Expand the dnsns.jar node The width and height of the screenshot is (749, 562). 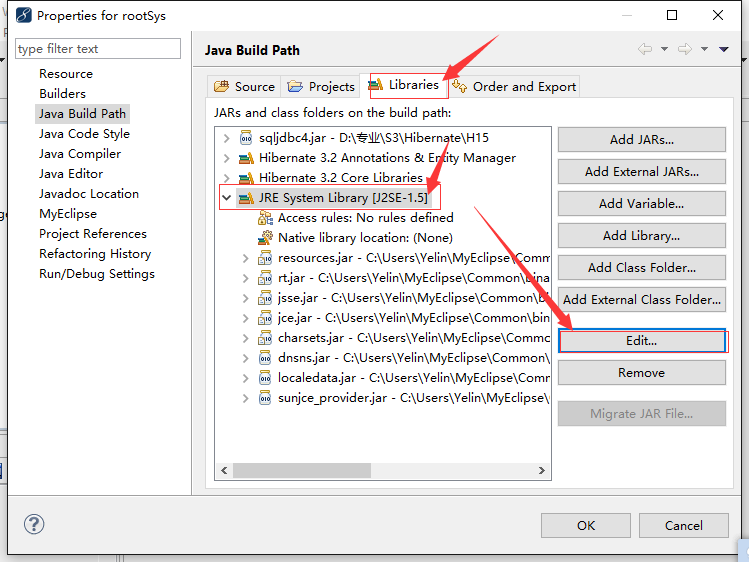click(x=246, y=358)
